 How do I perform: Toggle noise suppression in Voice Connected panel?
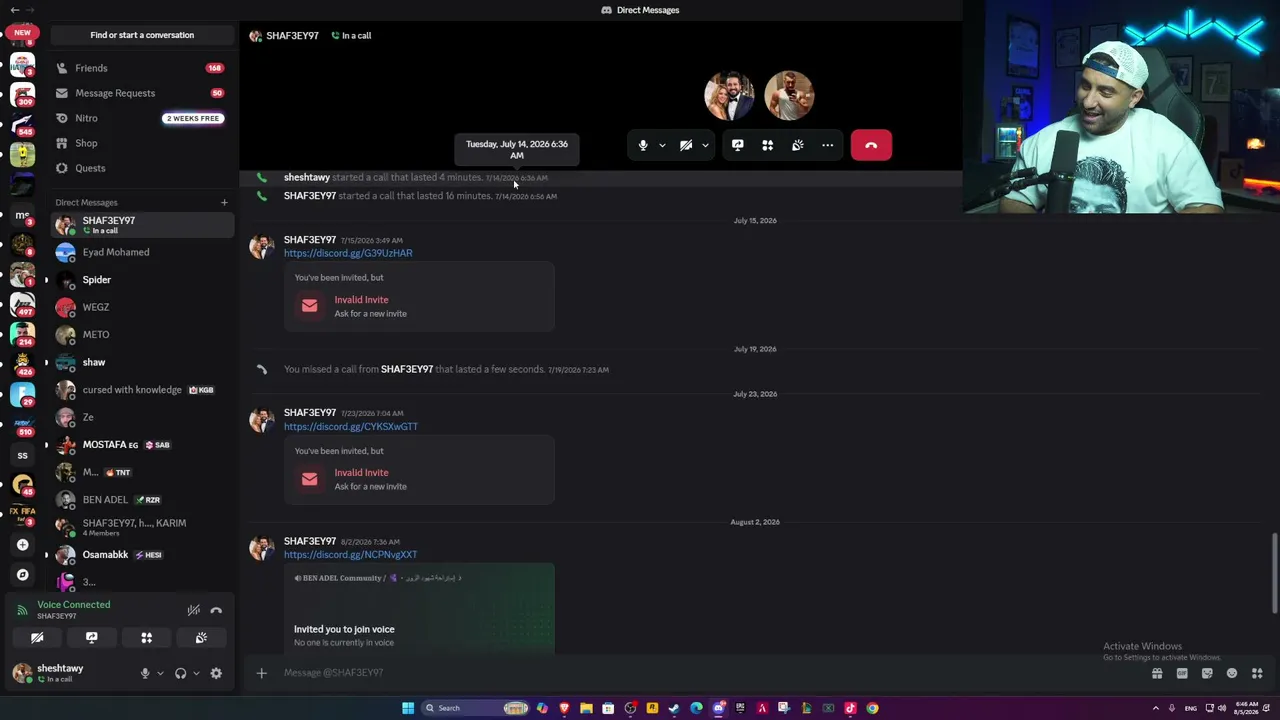pos(194,610)
